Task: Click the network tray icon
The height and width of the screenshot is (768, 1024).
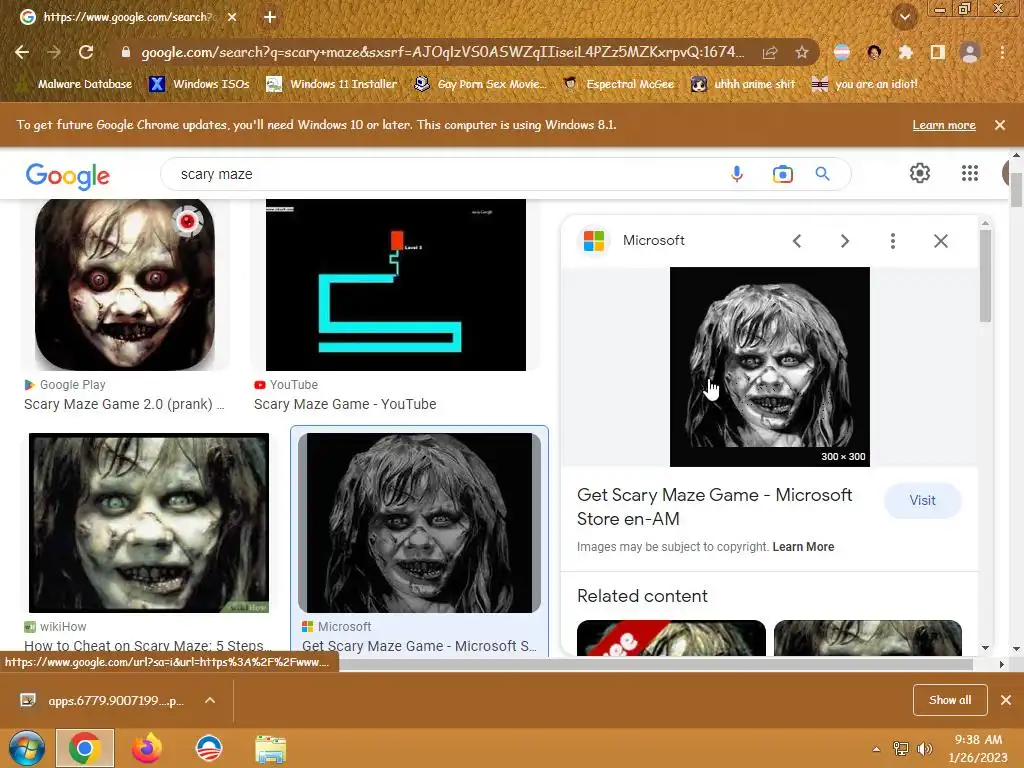Action: coord(901,749)
